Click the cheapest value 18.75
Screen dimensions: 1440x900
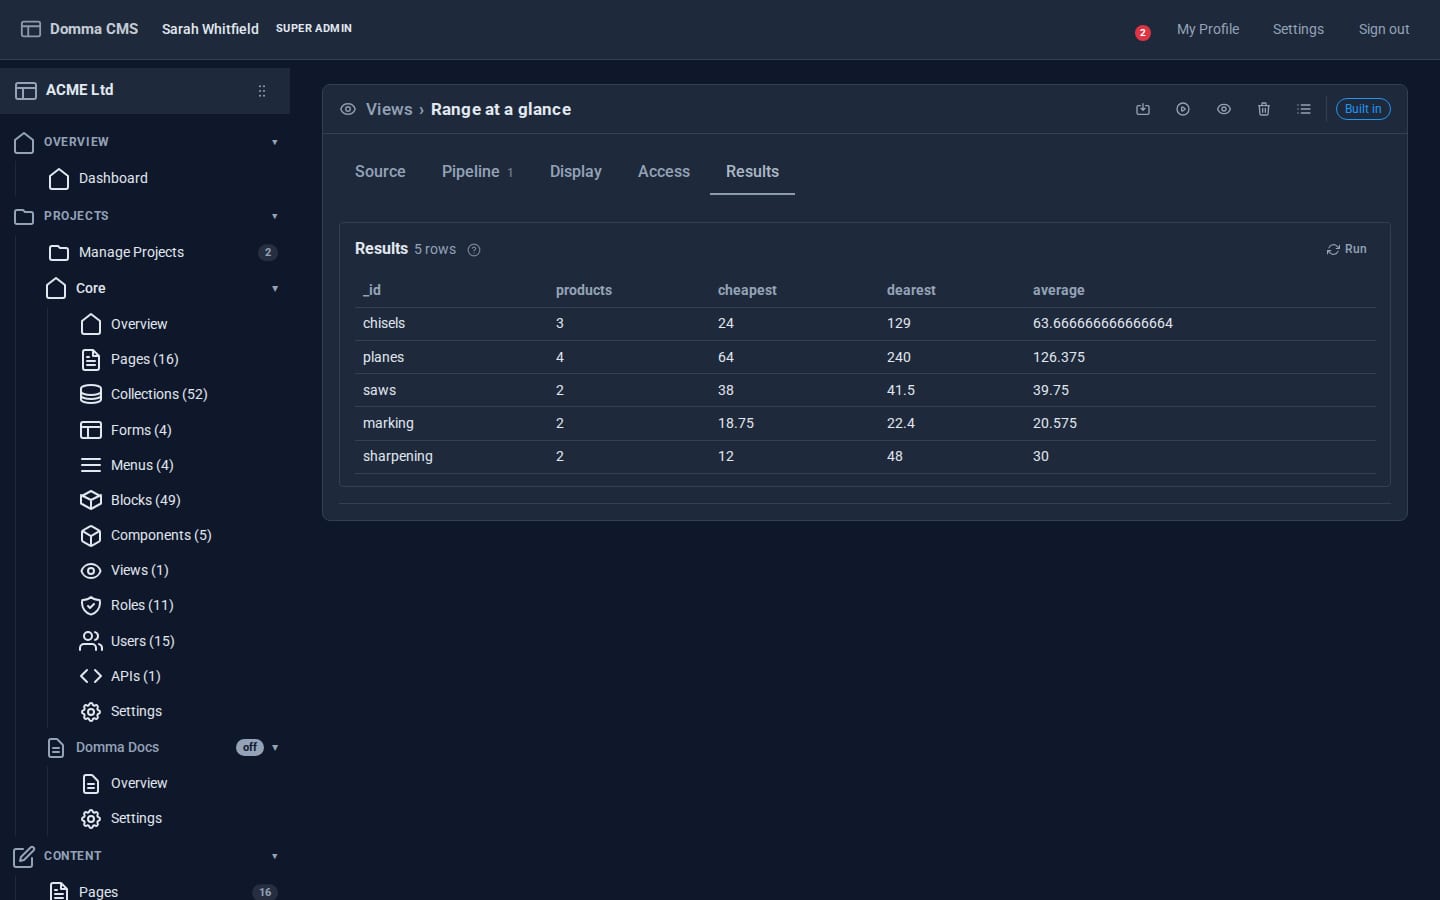point(736,423)
